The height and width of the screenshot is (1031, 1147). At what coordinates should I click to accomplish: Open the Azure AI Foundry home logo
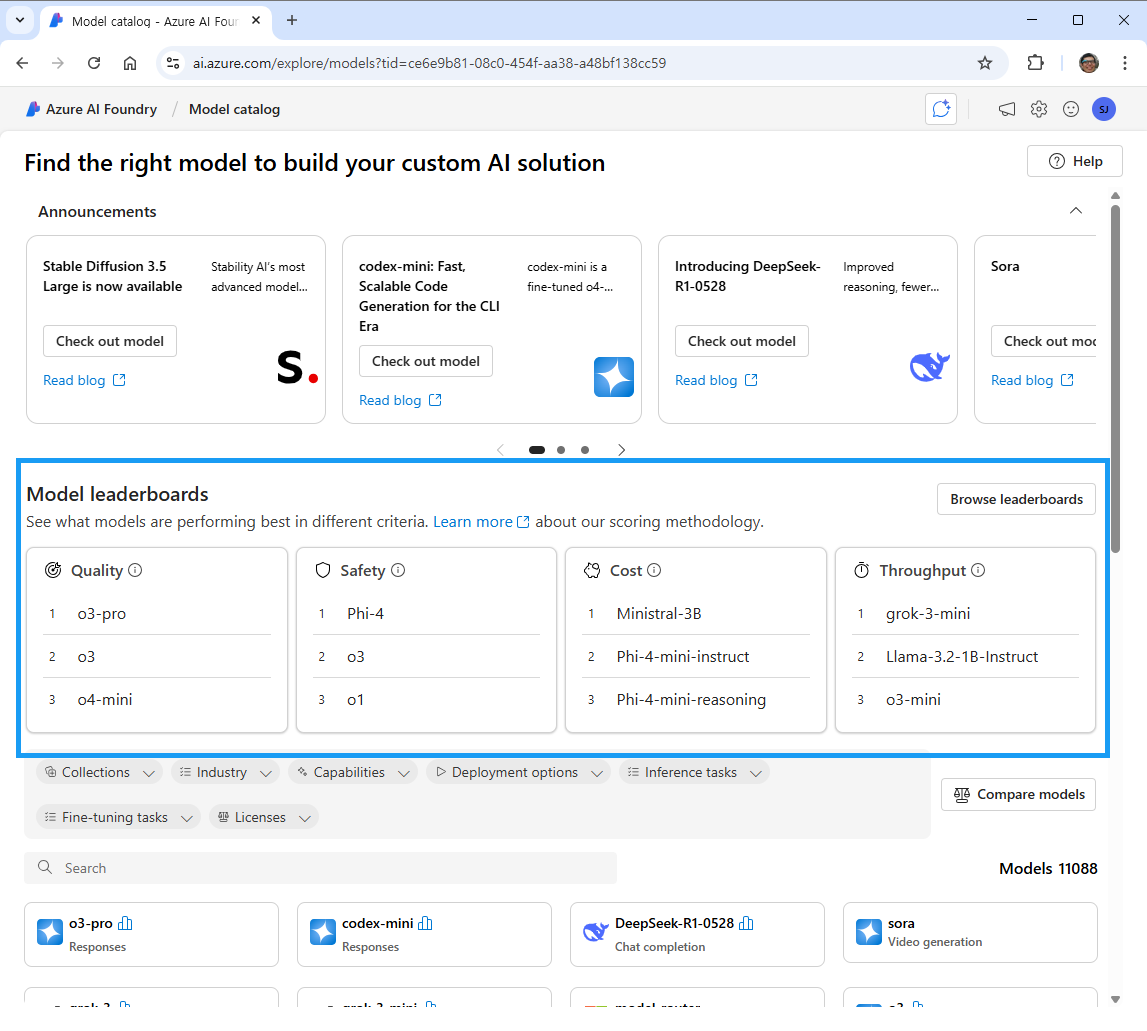(33, 109)
